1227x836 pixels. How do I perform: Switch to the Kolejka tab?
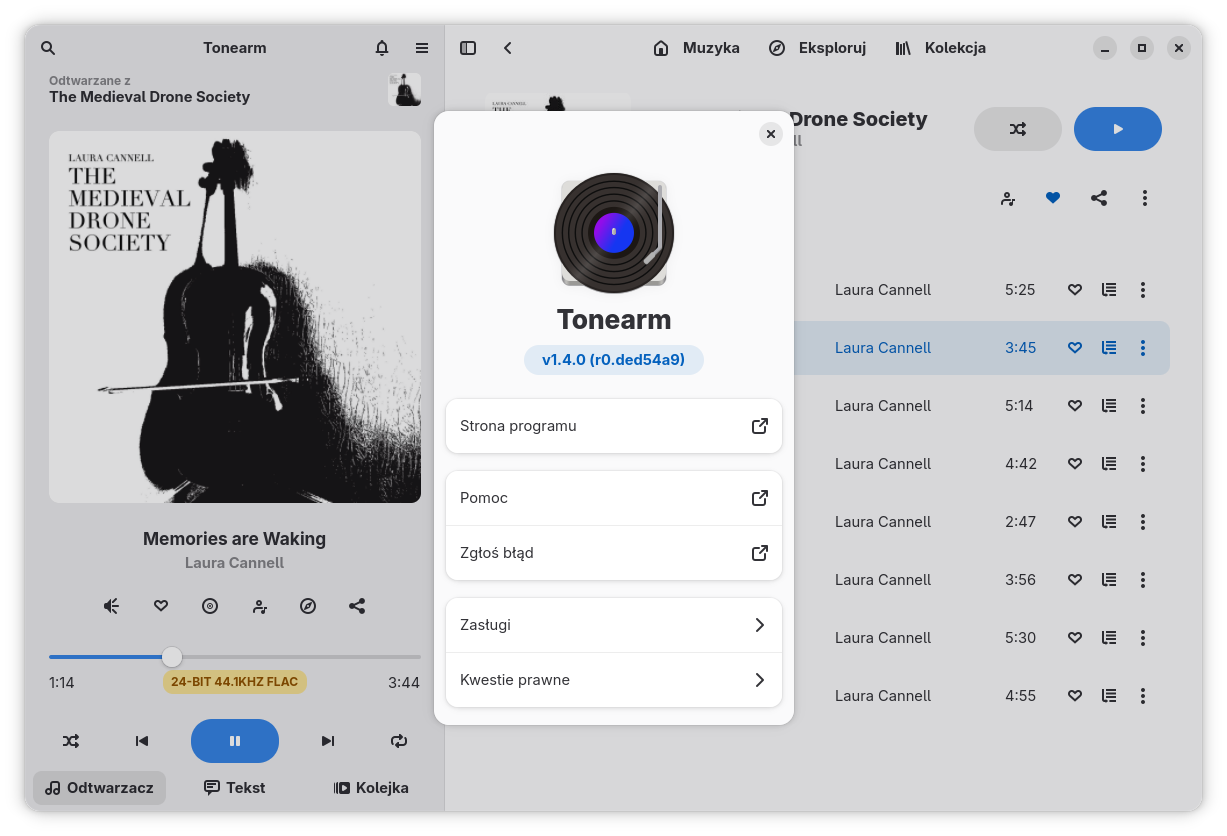point(371,788)
